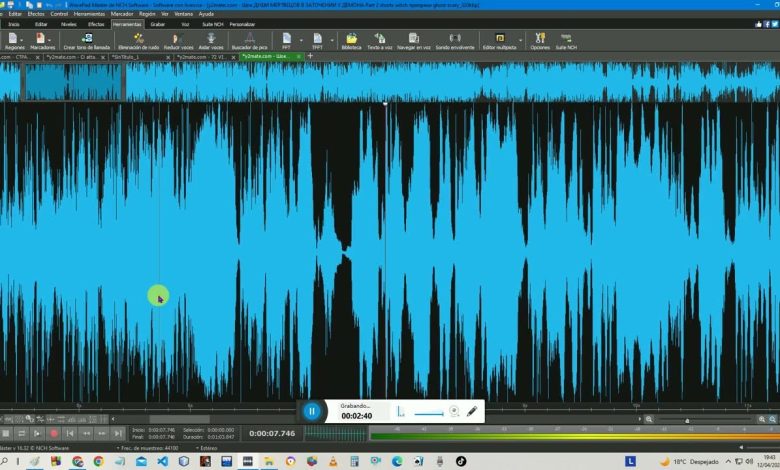Open the Opciones settings icon
780x470 pixels.
point(540,39)
